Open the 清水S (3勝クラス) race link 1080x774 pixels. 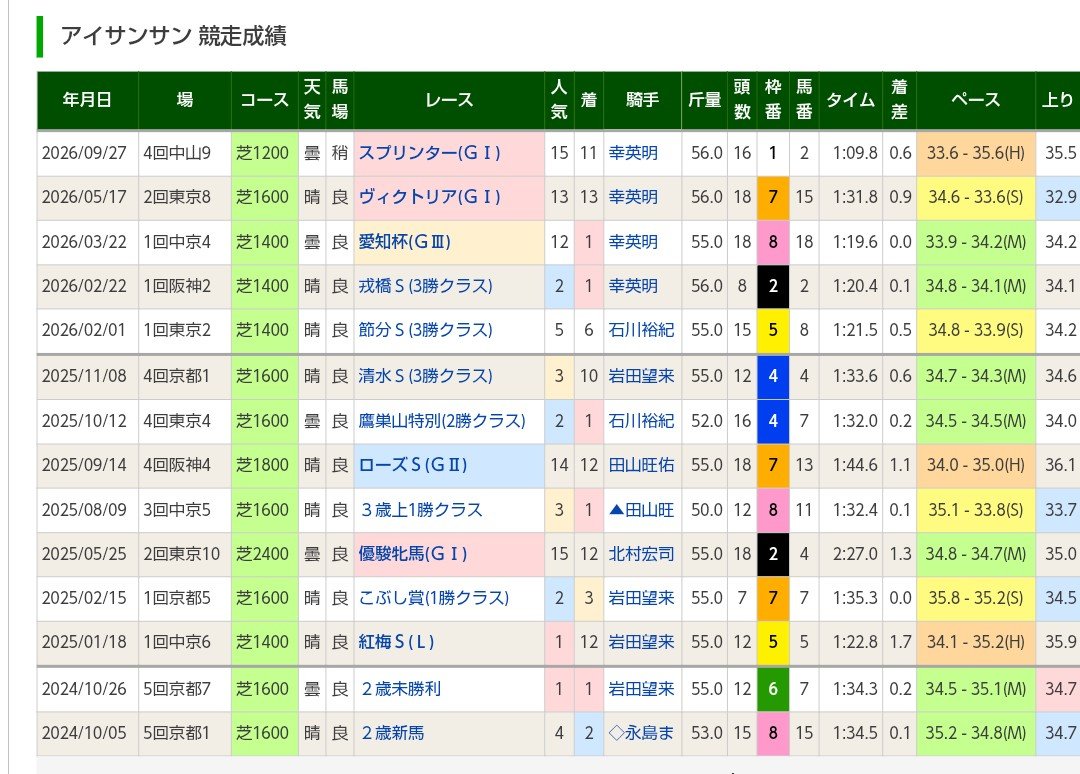click(x=425, y=376)
